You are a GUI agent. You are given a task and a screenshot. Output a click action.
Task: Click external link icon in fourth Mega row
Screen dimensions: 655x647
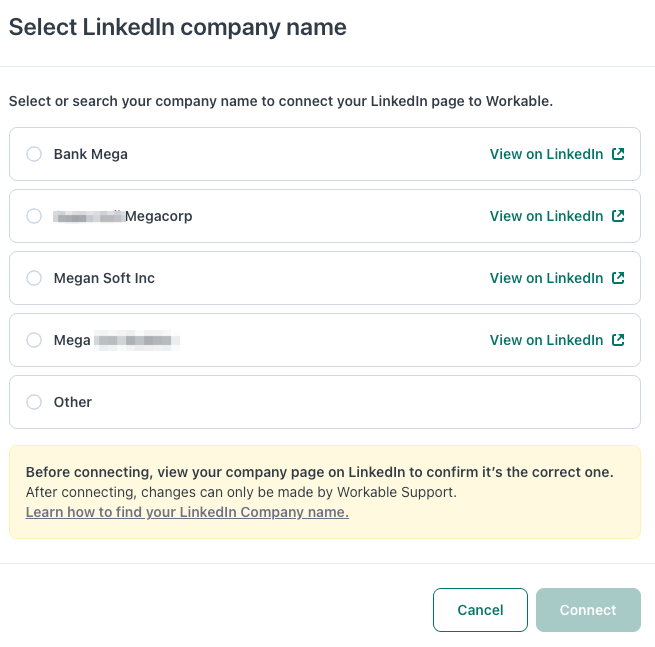pyautogui.click(x=618, y=340)
